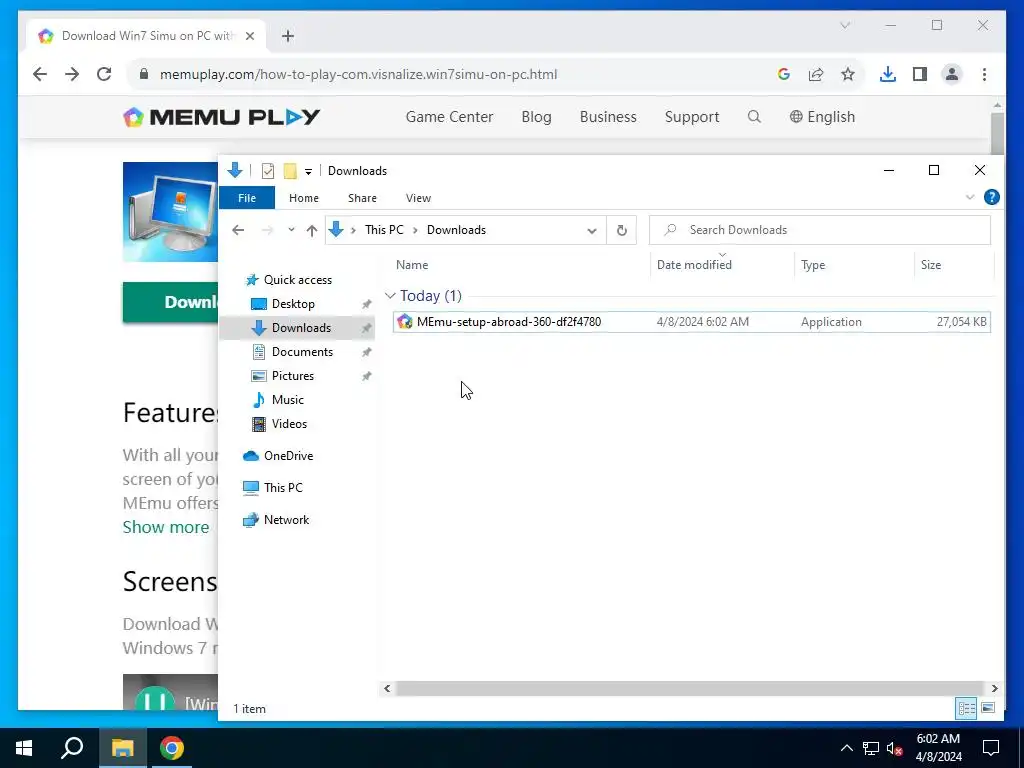Viewport: 1024px width, 768px height.
Task: Open a new Chrome tab
Action: (288, 36)
